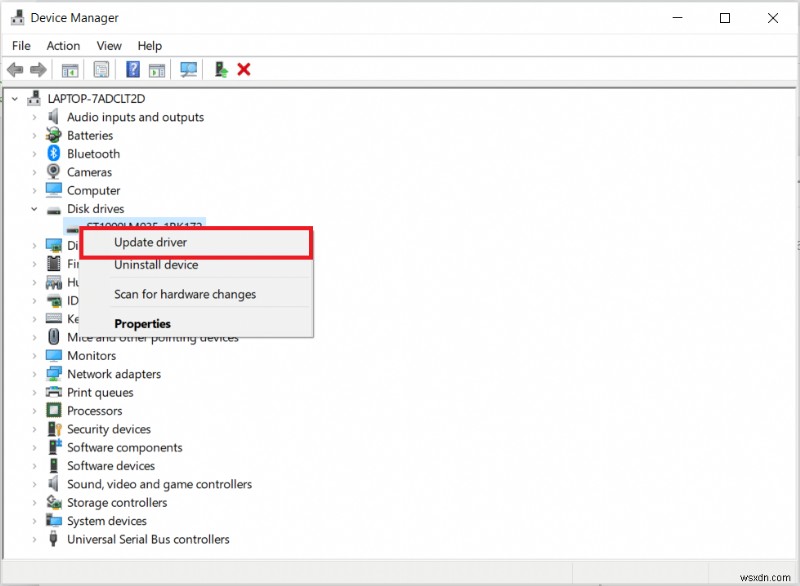Click the Forward navigation arrow
This screenshot has height=586, width=800.
click(x=37, y=69)
